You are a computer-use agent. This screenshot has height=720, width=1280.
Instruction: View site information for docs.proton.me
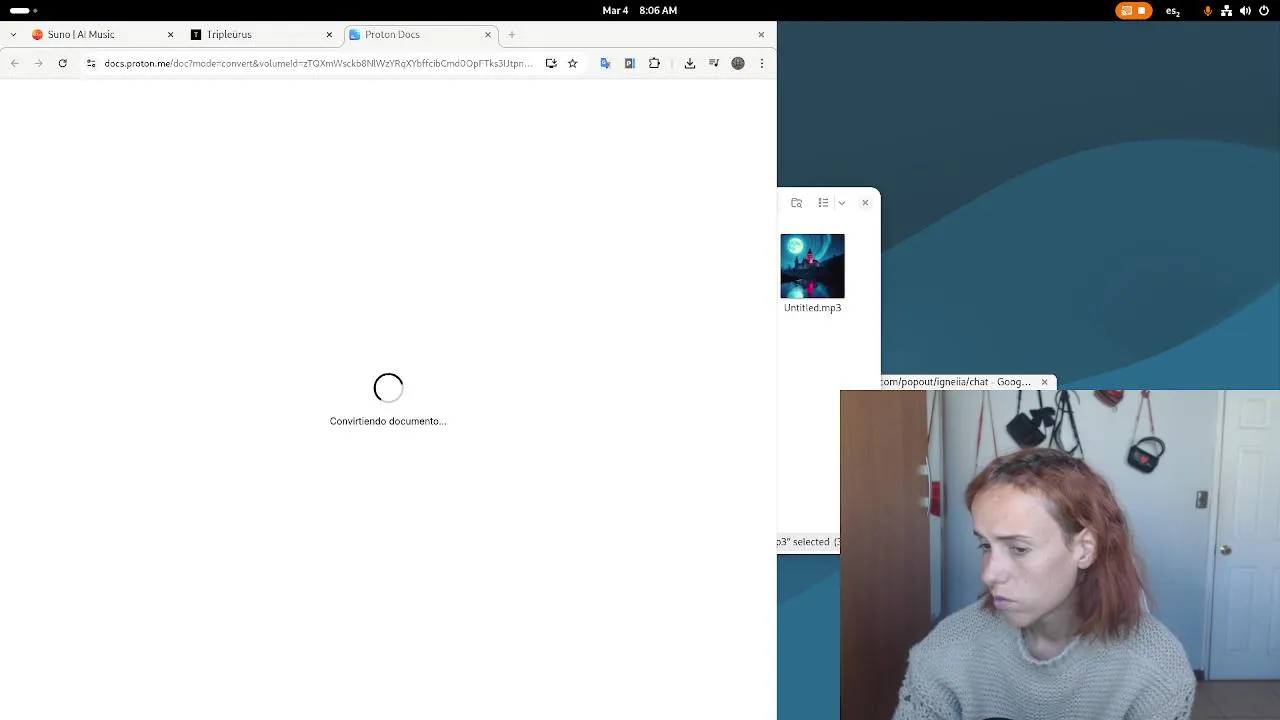point(91,63)
